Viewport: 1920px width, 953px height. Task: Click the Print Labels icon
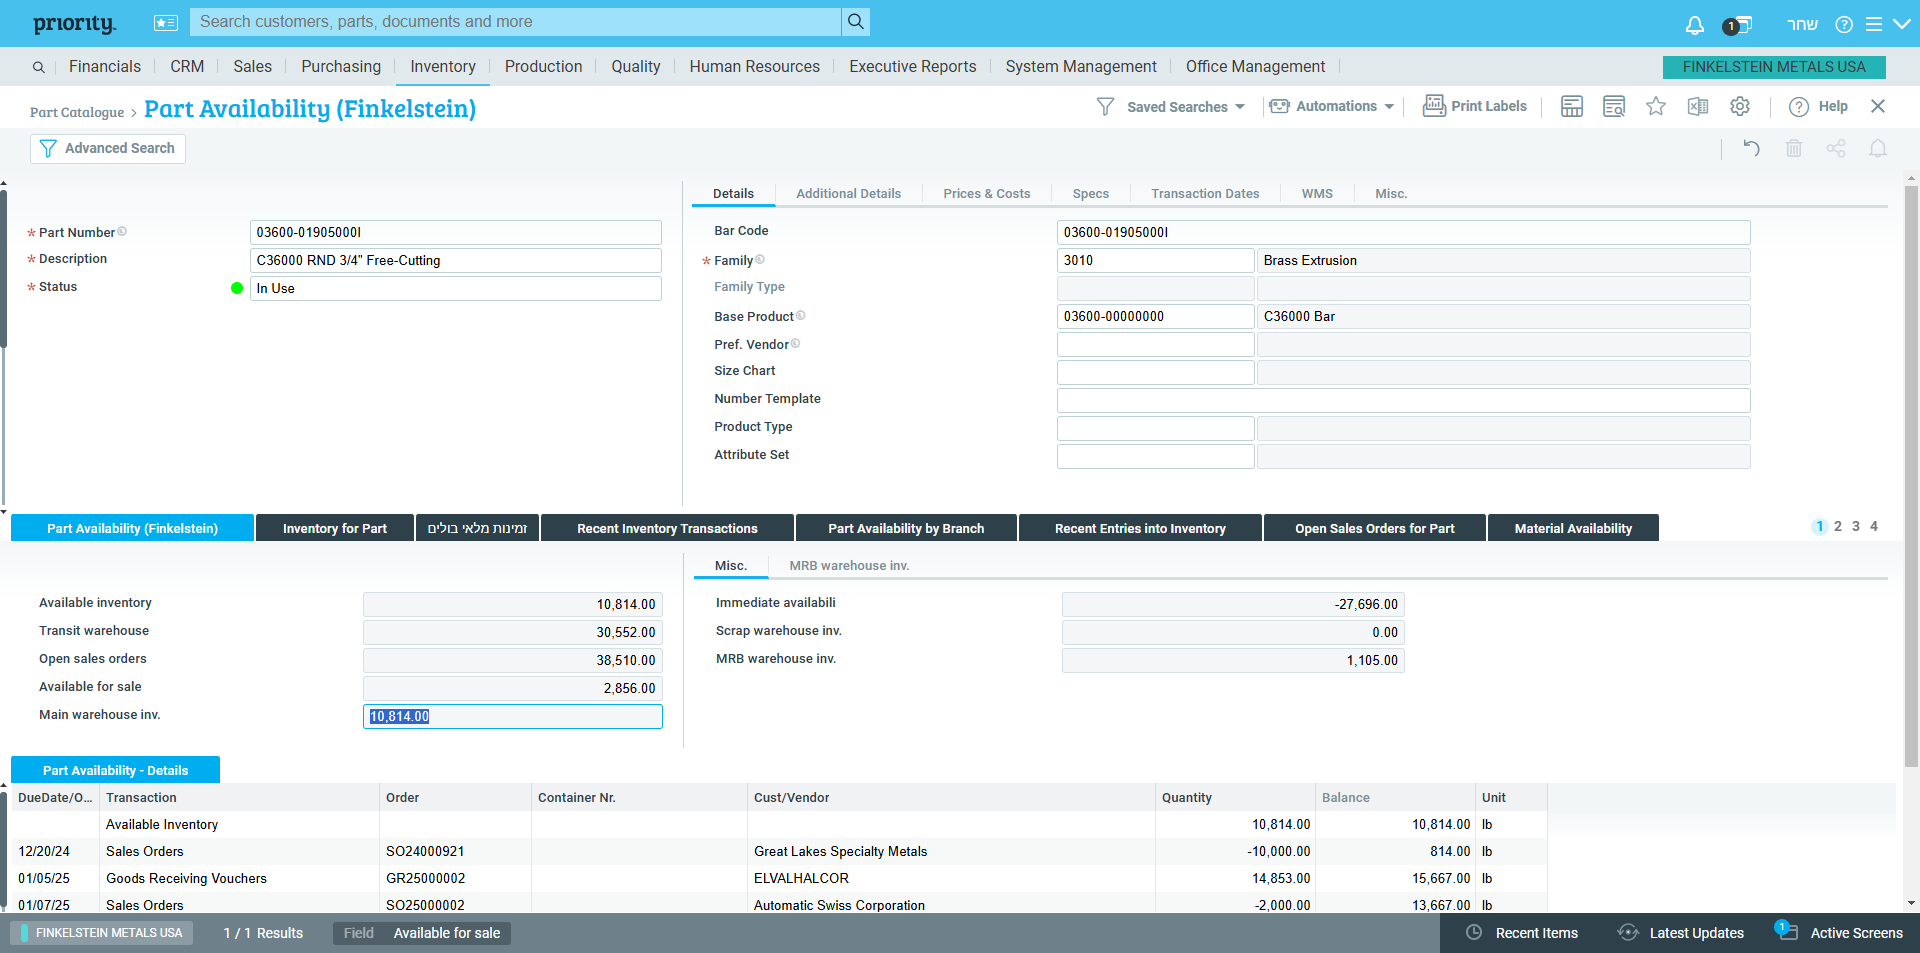click(1434, 106)
